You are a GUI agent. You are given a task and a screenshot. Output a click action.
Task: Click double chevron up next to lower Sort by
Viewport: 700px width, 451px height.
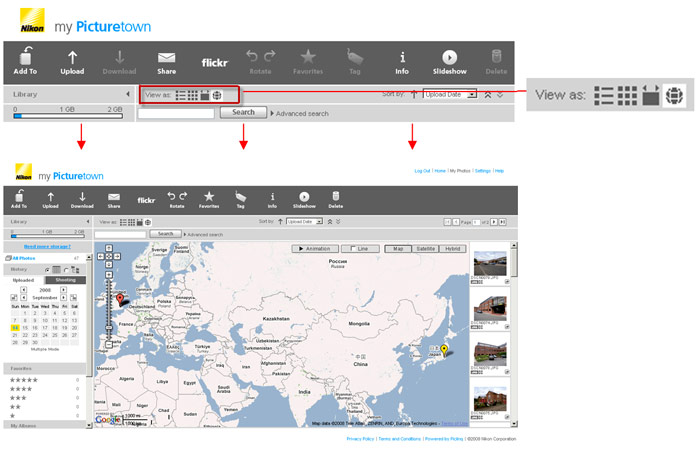coord(330,221)
